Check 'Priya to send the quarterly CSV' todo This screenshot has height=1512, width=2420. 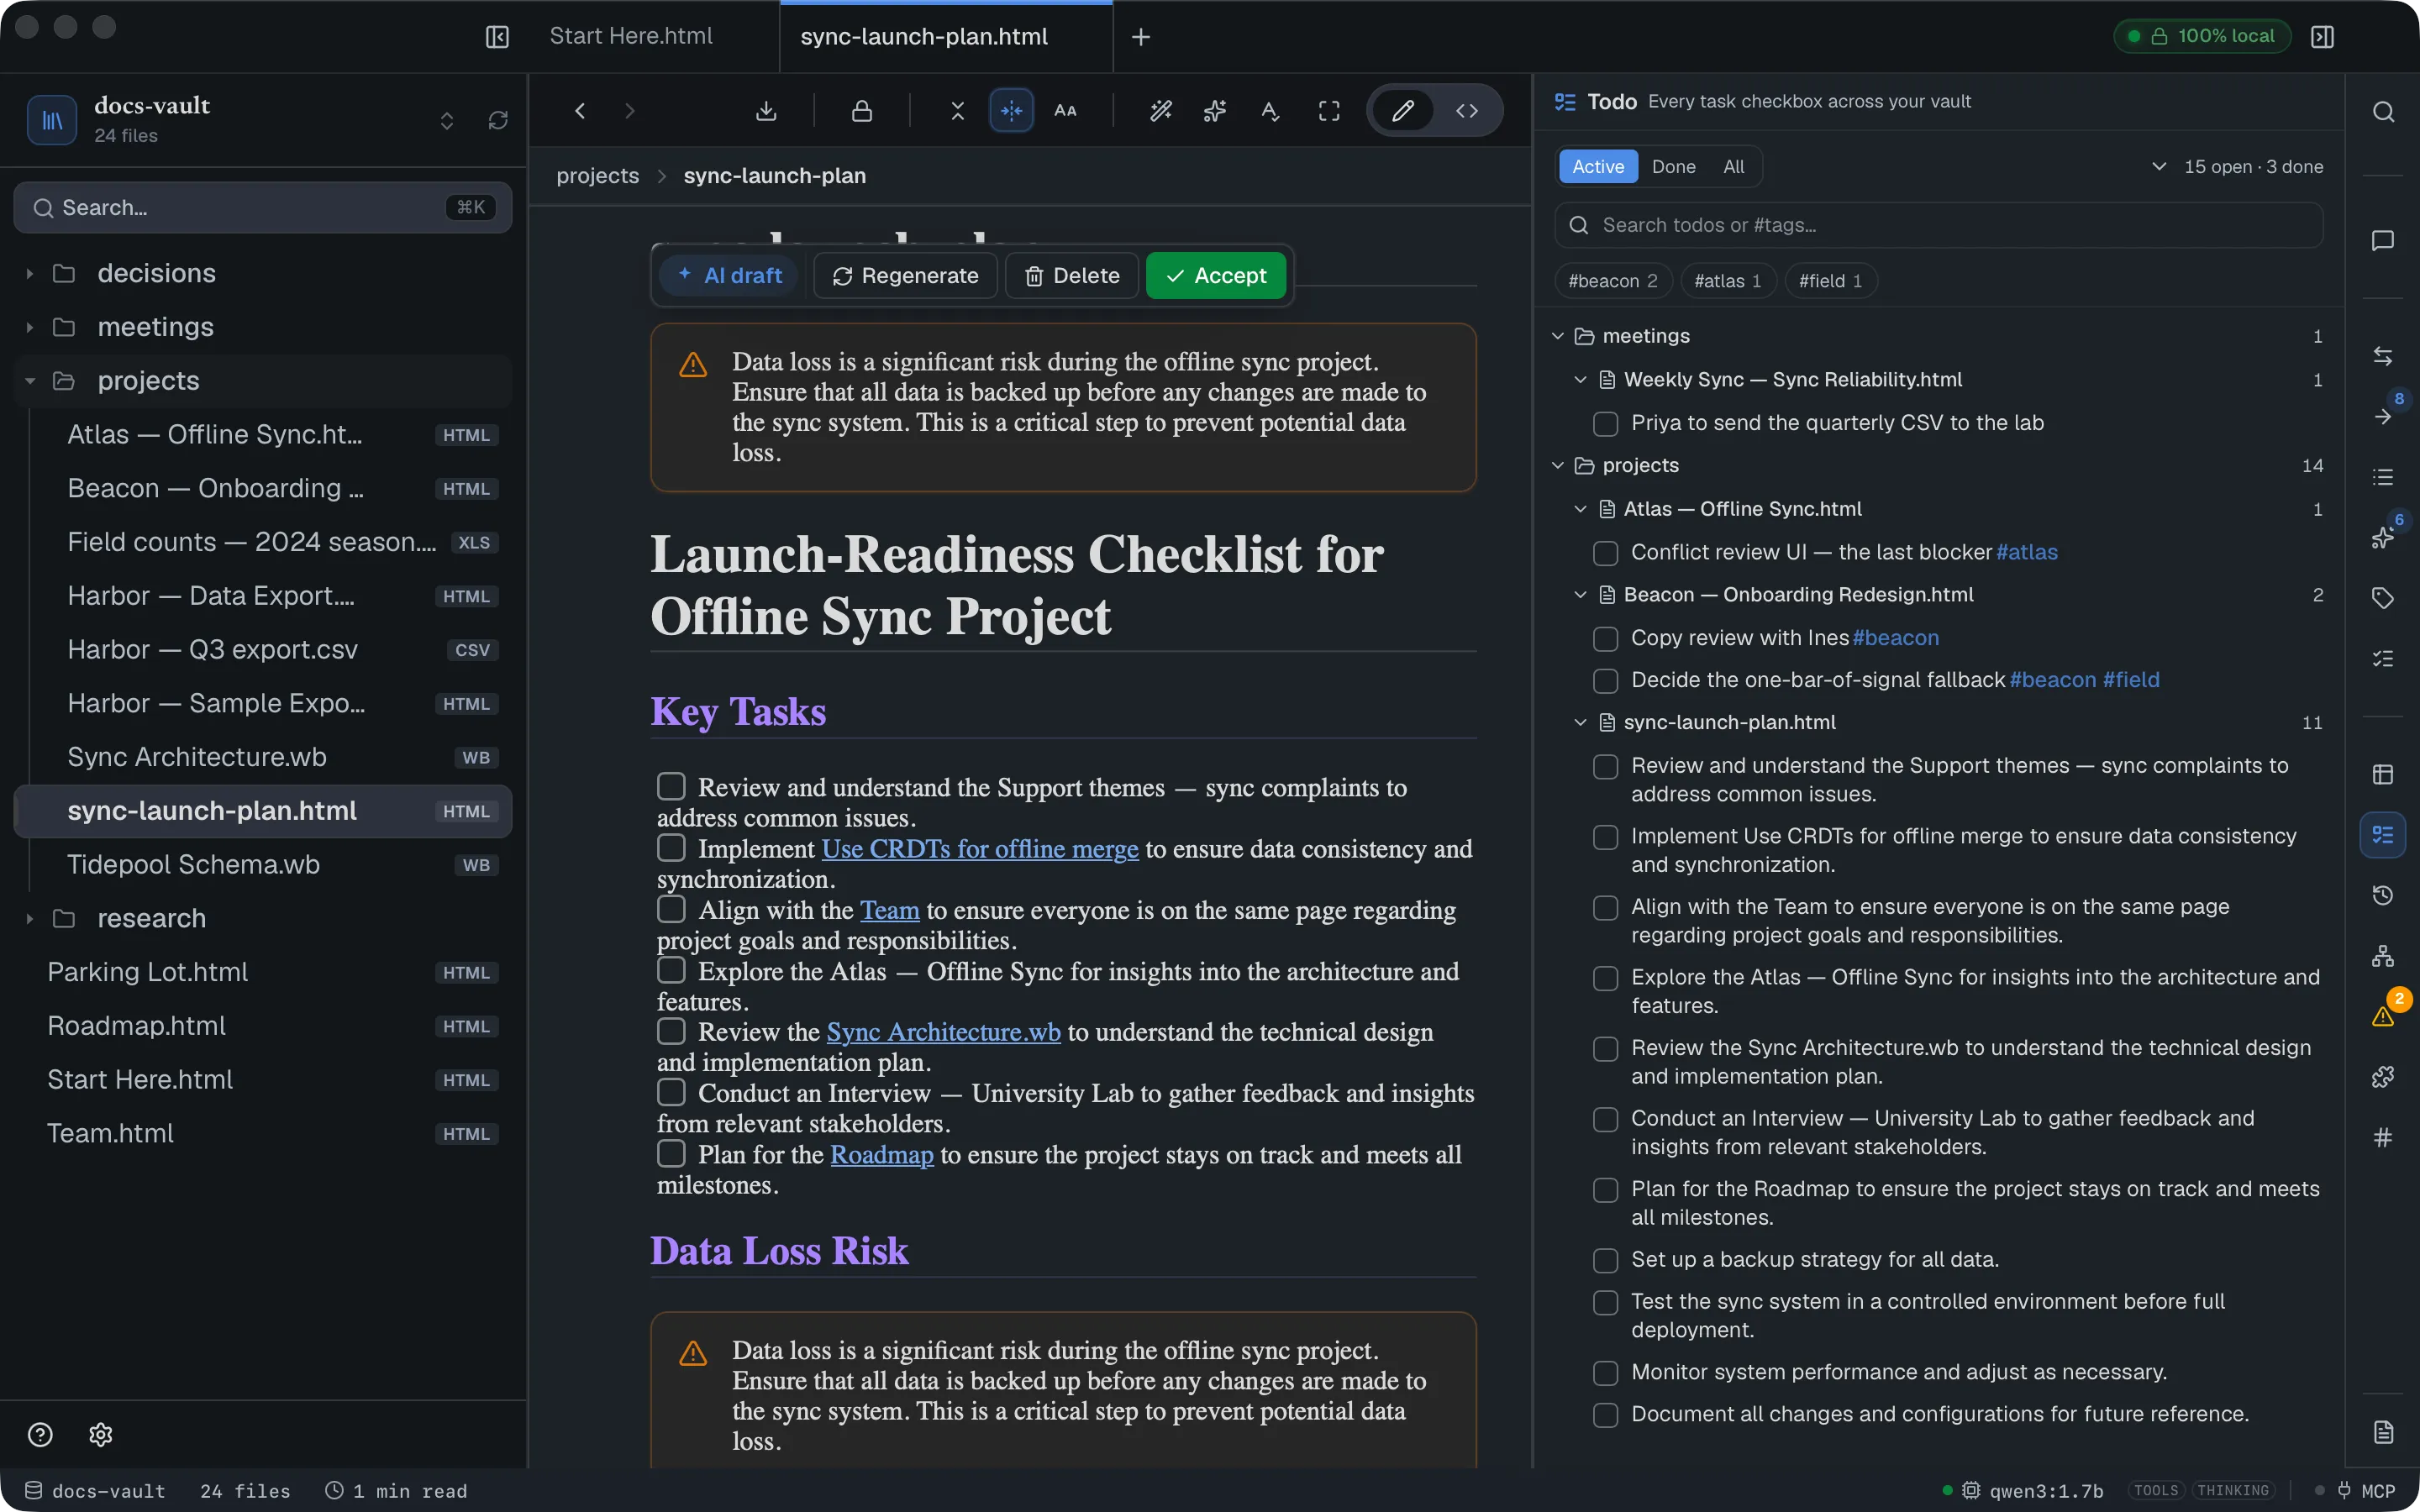click(x=1605, y=424)
